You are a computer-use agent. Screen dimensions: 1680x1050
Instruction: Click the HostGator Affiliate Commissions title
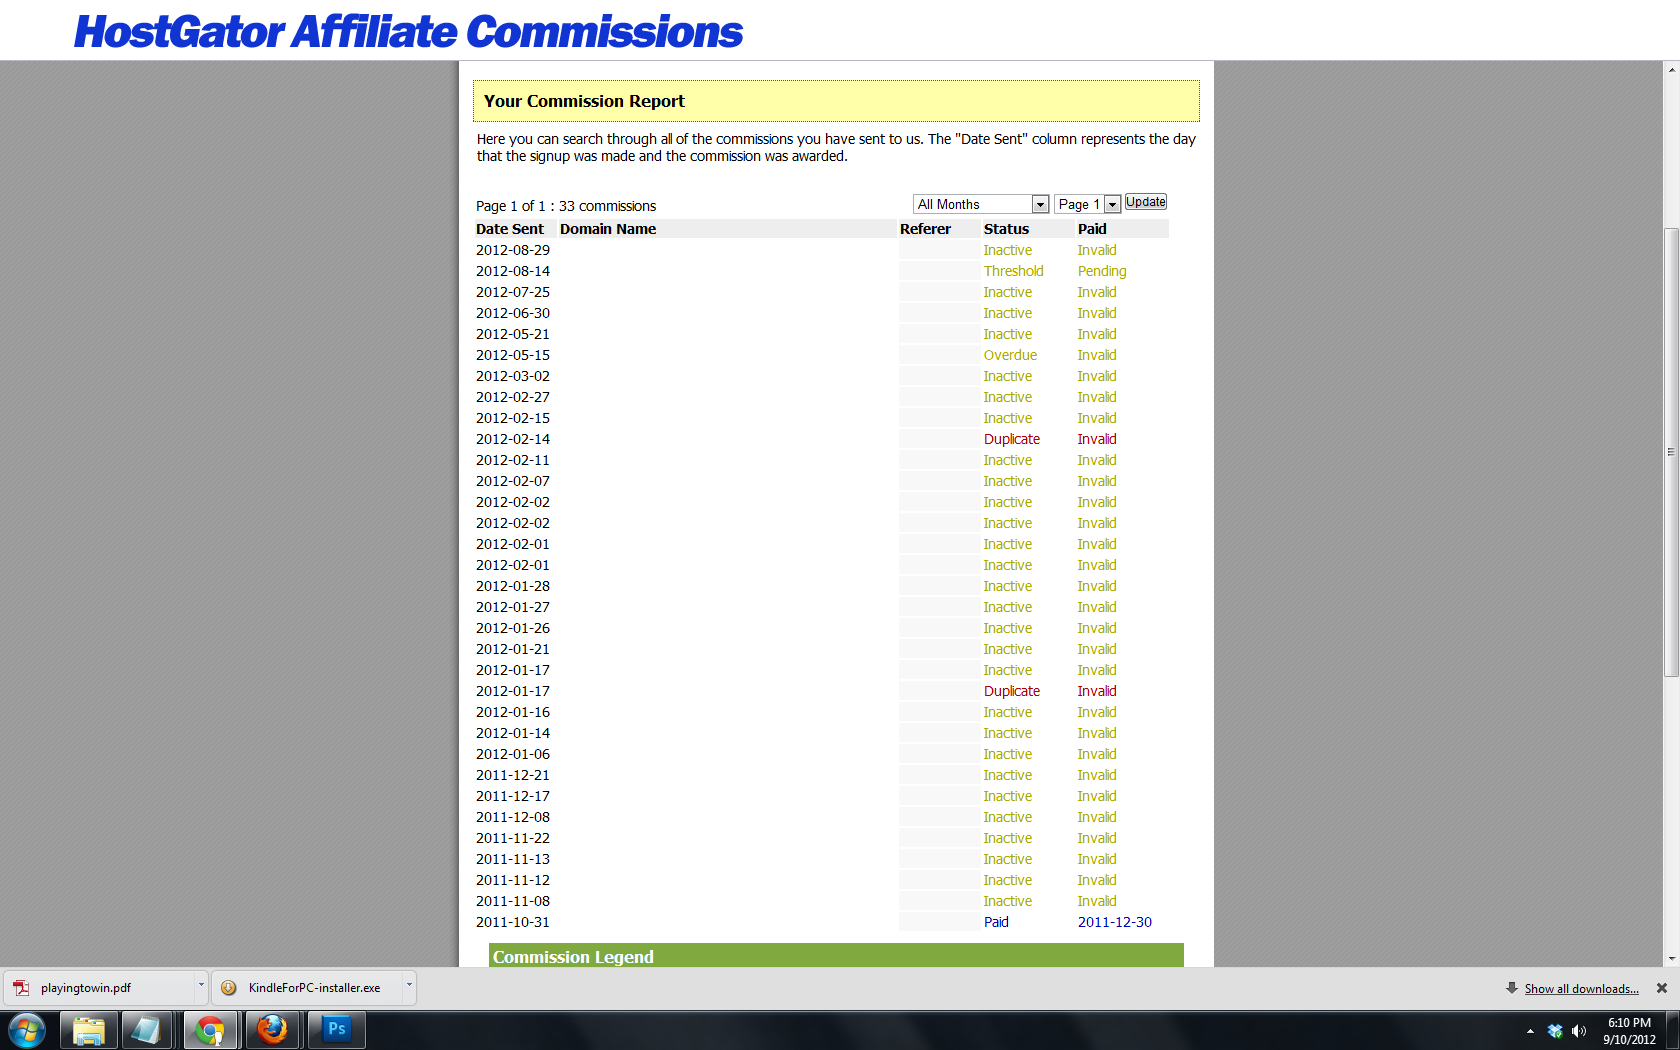click(409, 32)
